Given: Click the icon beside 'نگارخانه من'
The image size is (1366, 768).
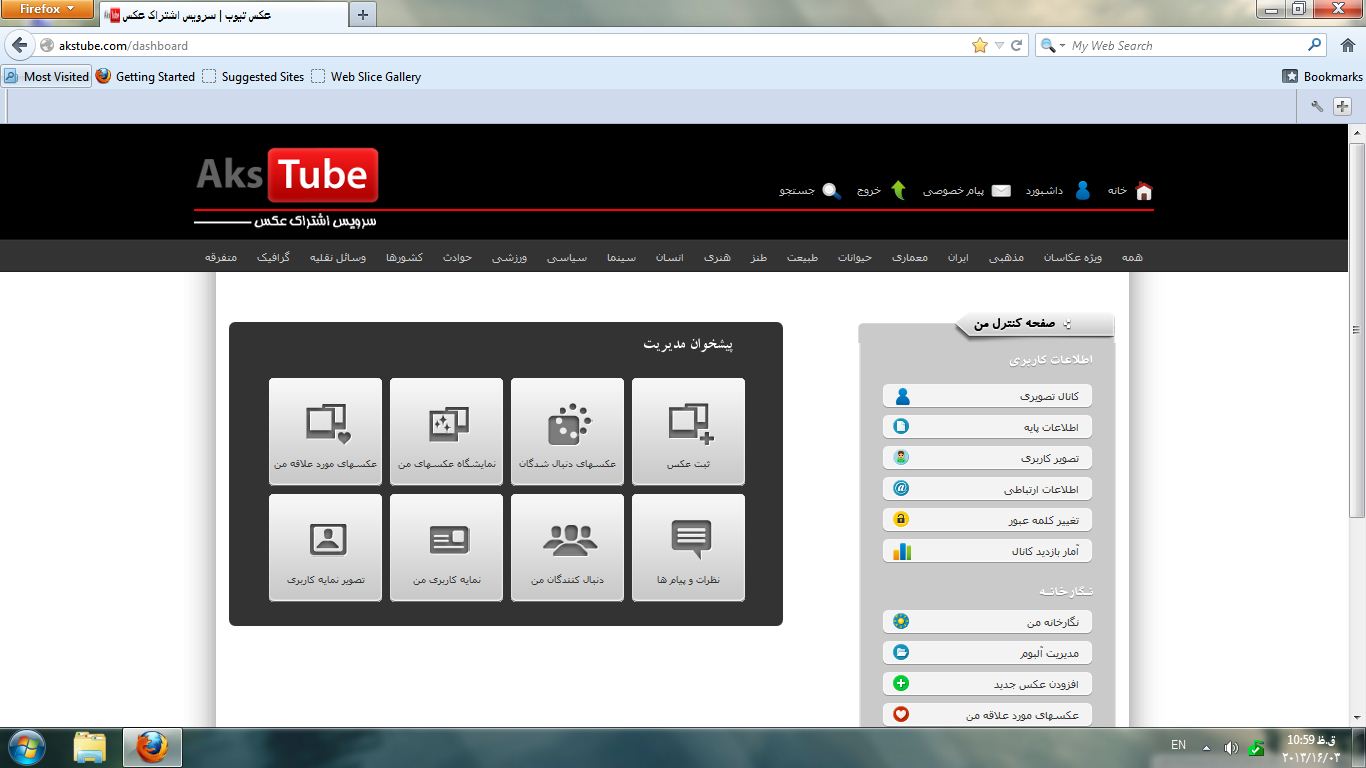Looking at the screenshot, I should pyautogui.click(x=901, y=622).
